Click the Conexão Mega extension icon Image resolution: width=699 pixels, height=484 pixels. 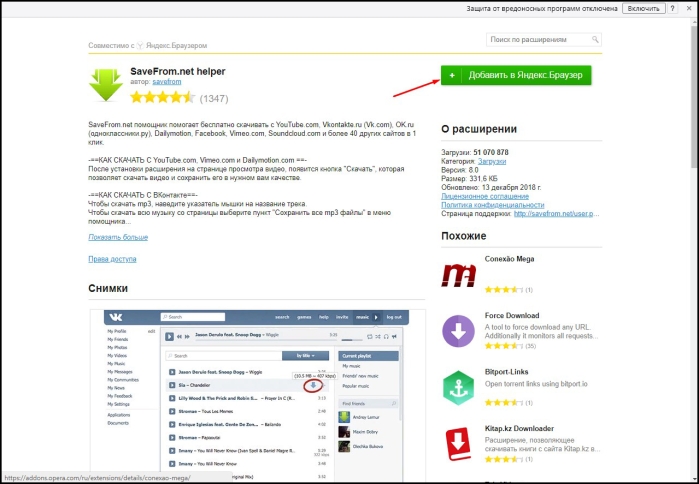pos(459,275)
